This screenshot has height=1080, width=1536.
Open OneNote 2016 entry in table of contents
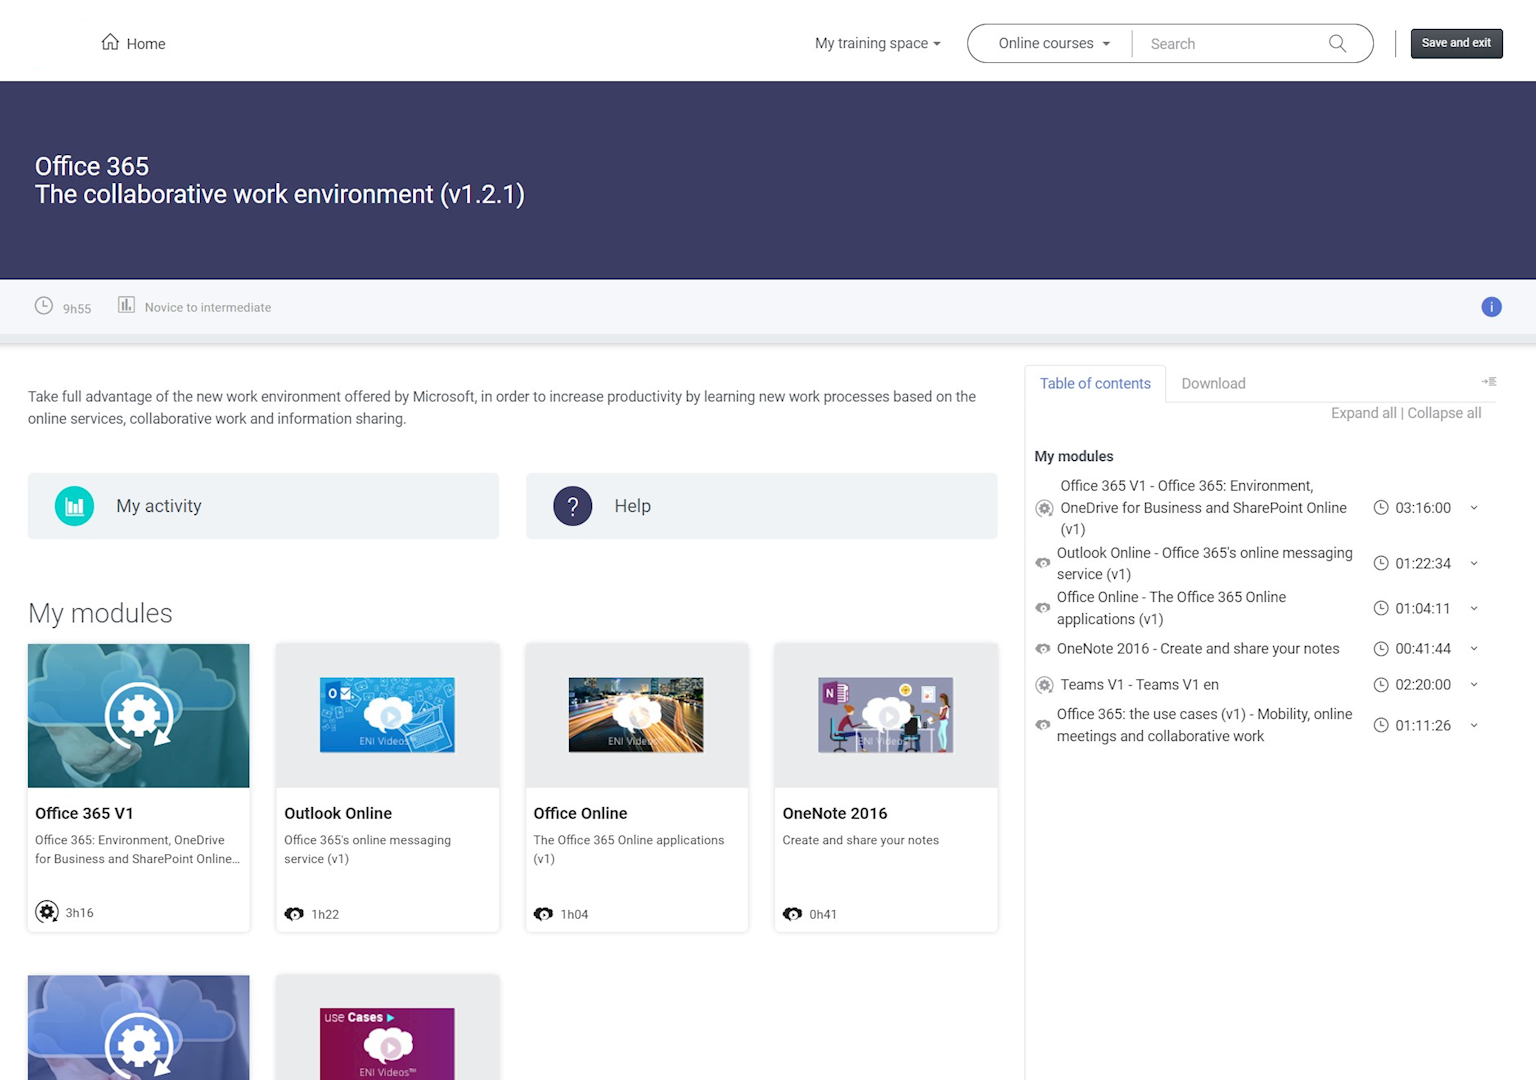[1198, 649]
